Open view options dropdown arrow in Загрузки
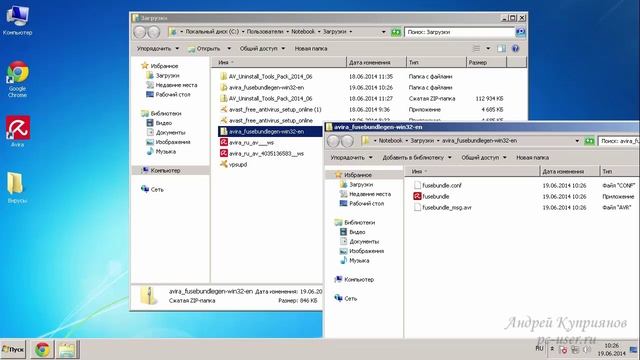Screen dimensions: 640x360 (488, 49)
